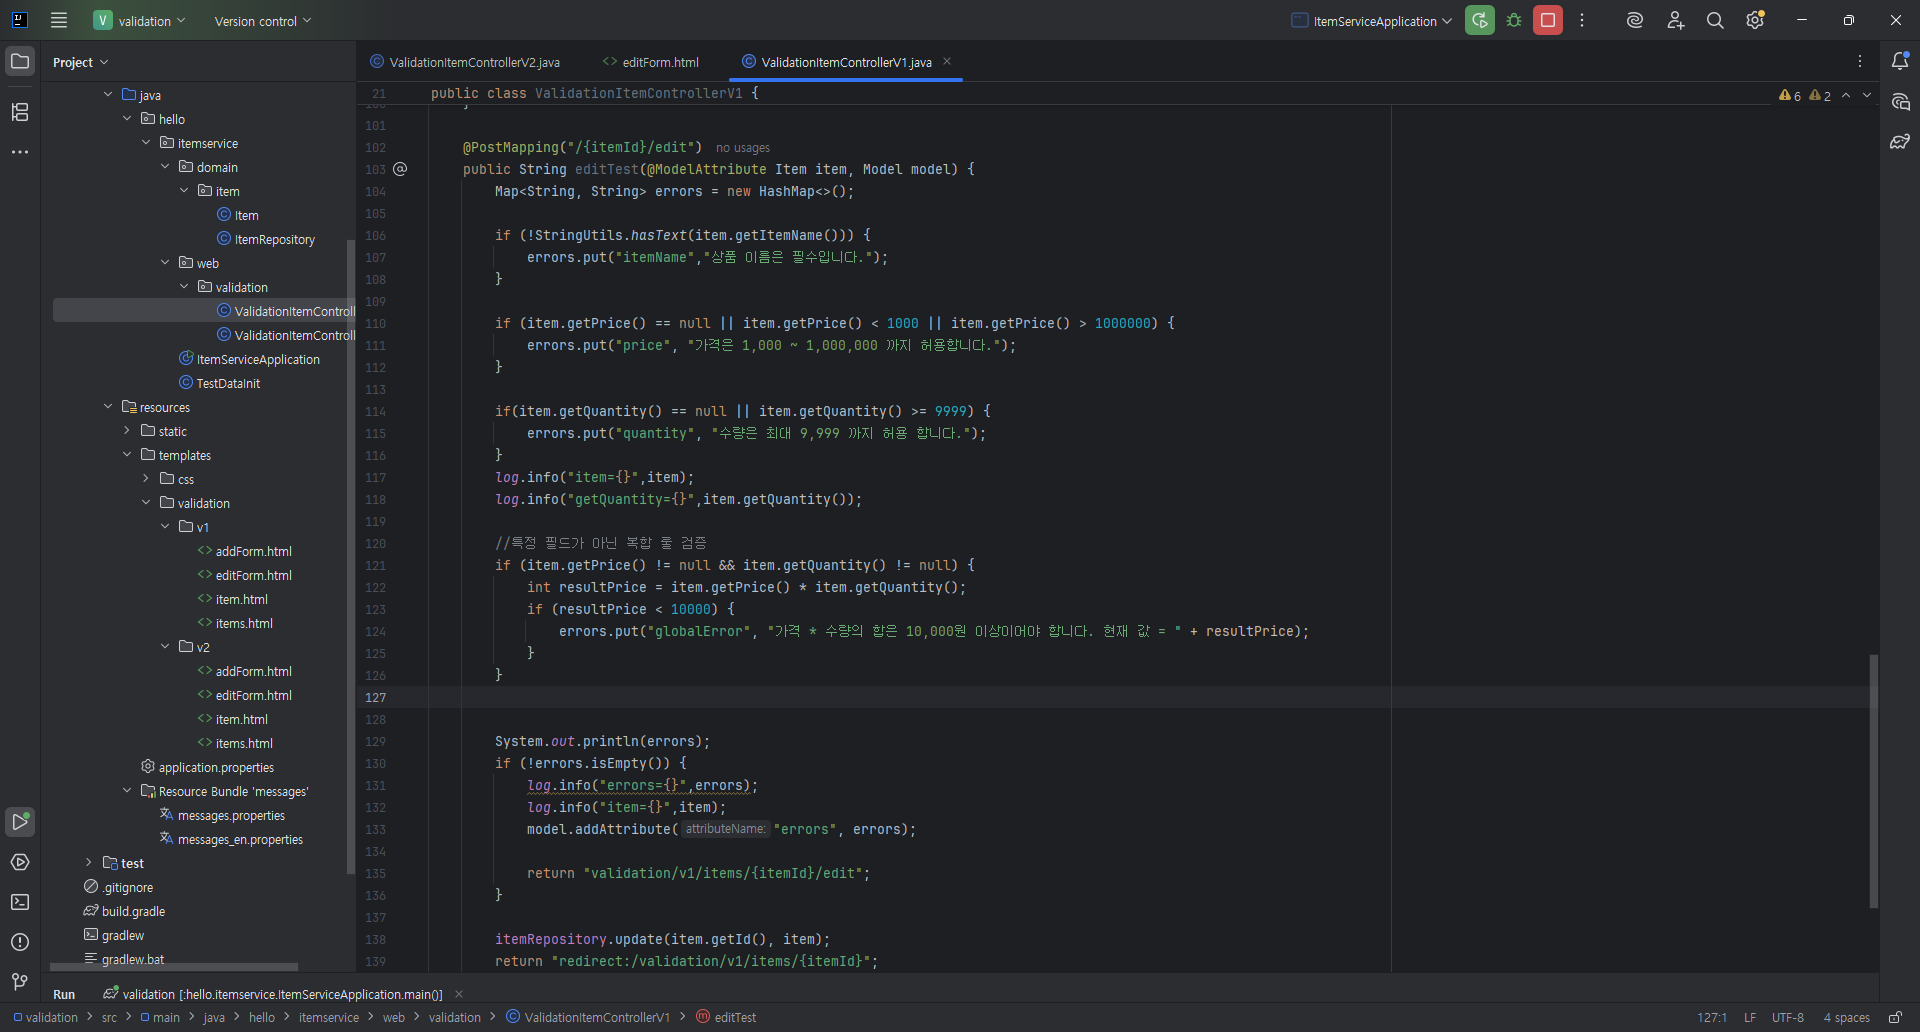This screenshot has width=1920, height=1032.
Task: Collapse the itemservice package
Action: coord(146,143)
